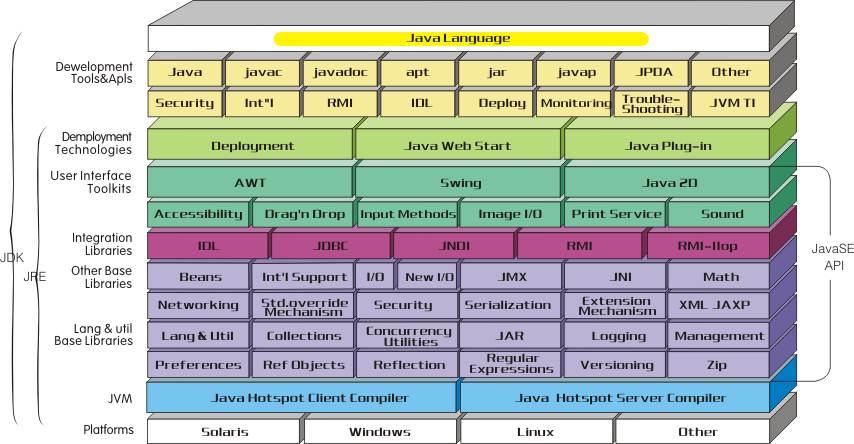Select the Math box
The height and width of the screenshot is (444, 854).
[x=719, y=277]
